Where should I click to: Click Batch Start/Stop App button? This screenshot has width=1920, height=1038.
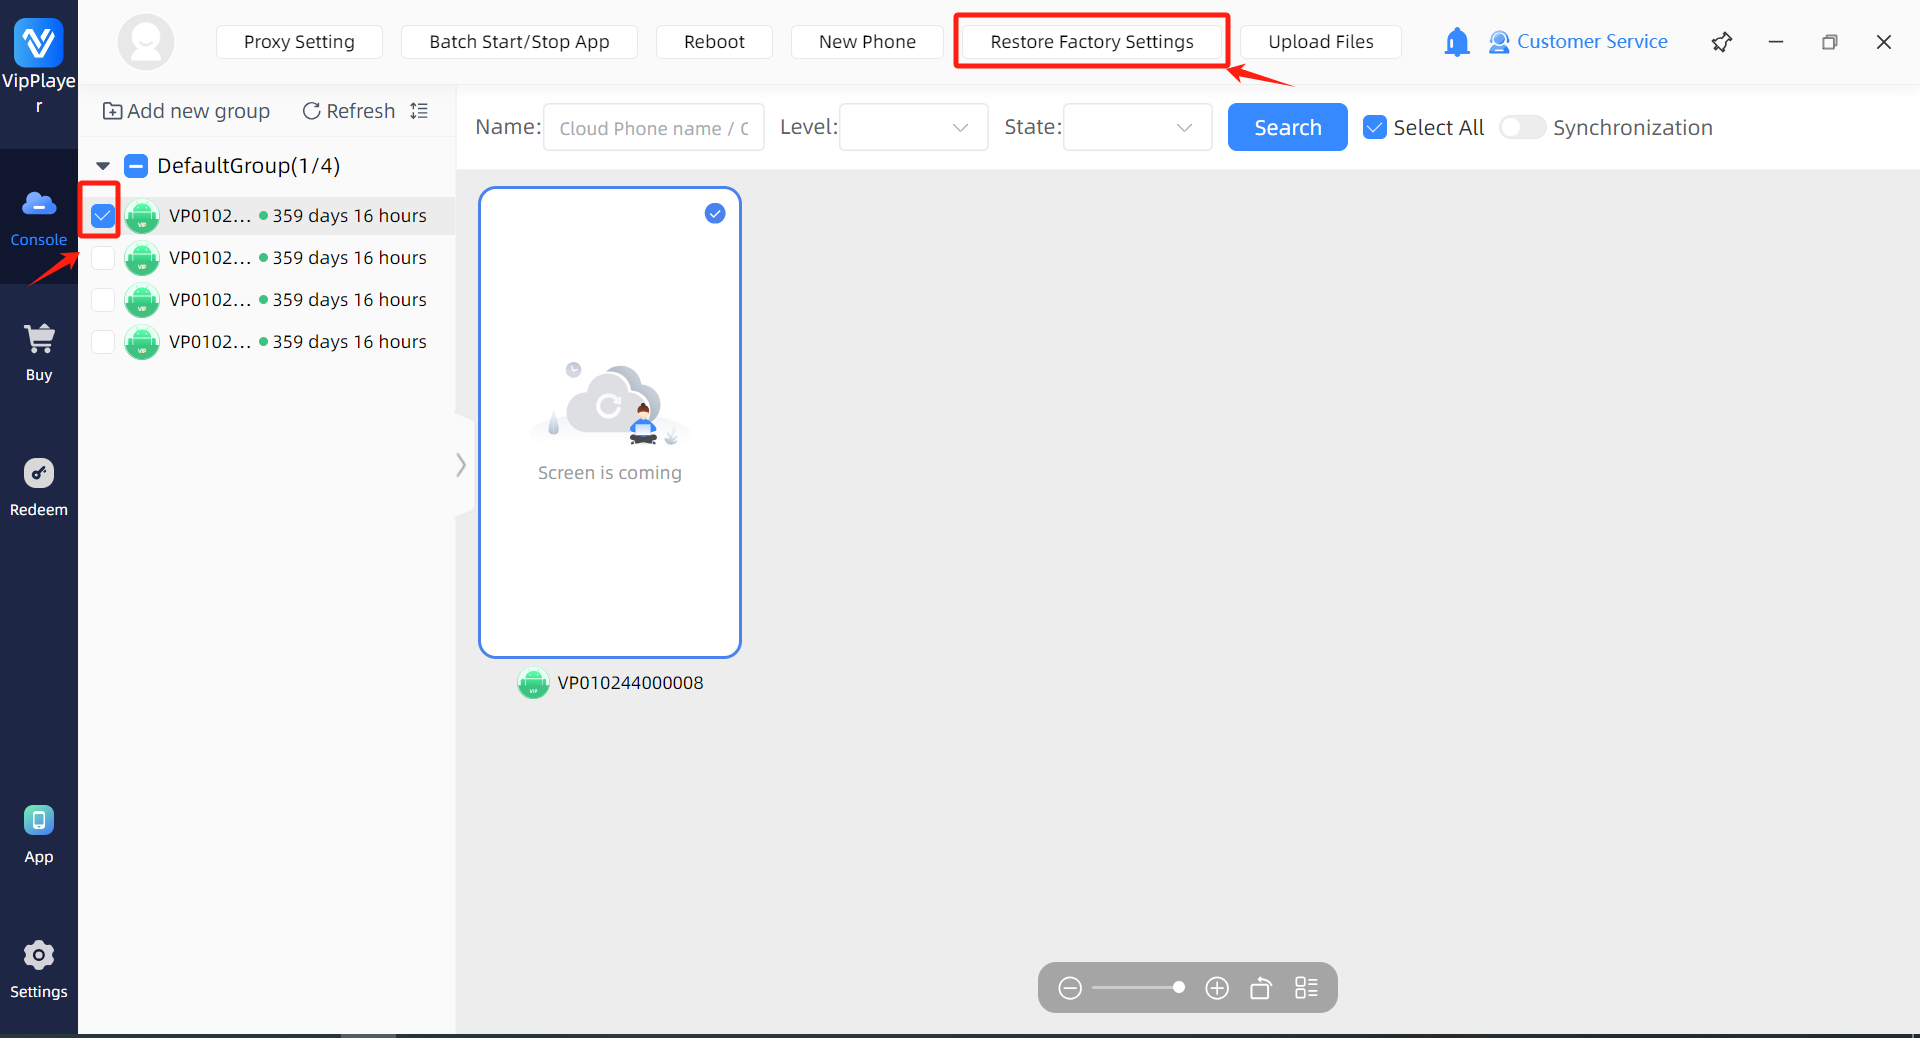(519, 42)
